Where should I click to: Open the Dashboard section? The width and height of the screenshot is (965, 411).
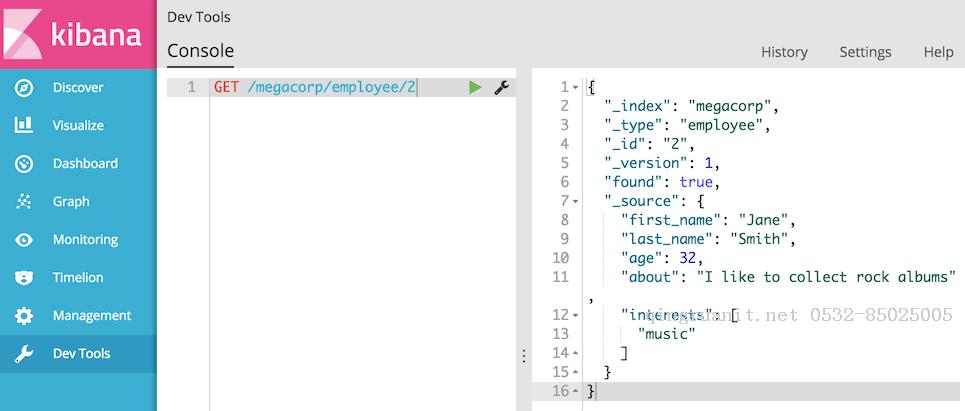(x=85, y=164)
